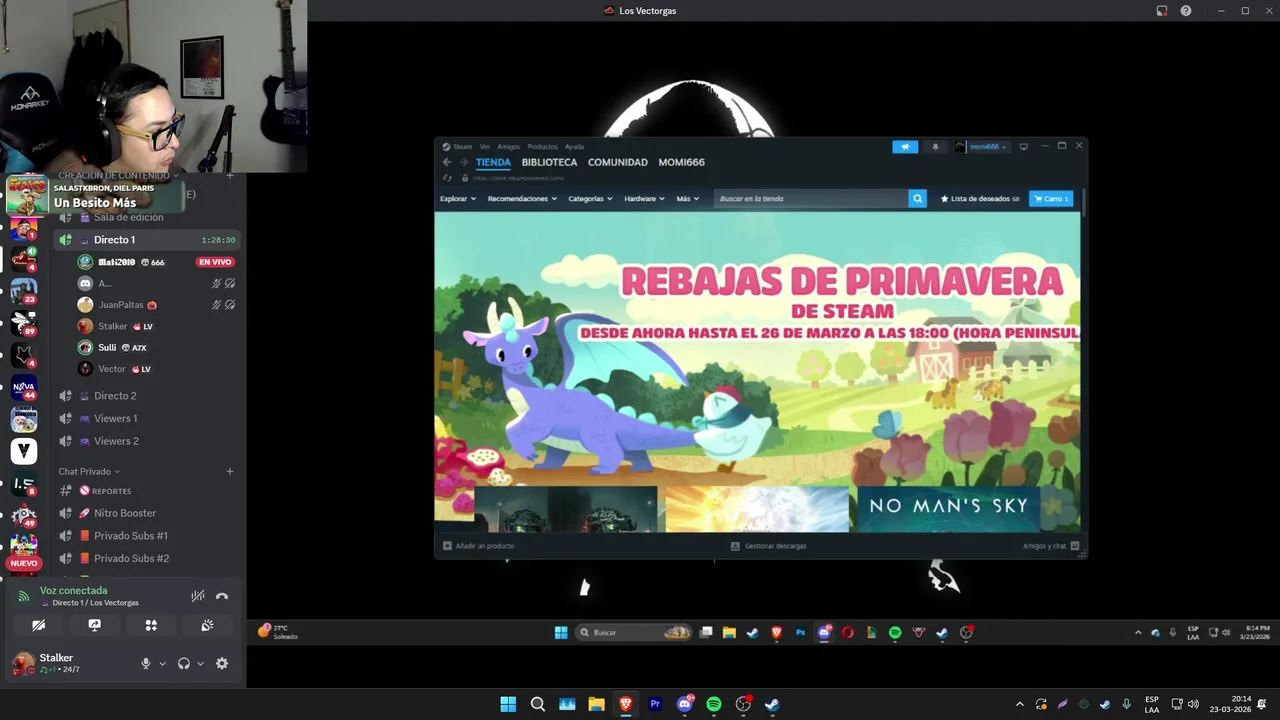Join the Directo 2 voice channel

point(147,396)
